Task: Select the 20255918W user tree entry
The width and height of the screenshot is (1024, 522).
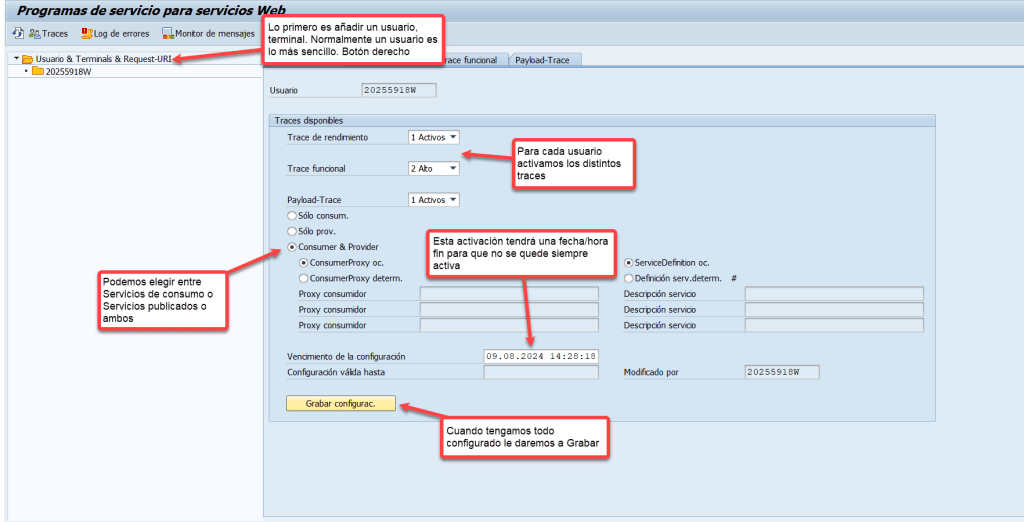Action: pyautogui.click(x=68, y=72)
